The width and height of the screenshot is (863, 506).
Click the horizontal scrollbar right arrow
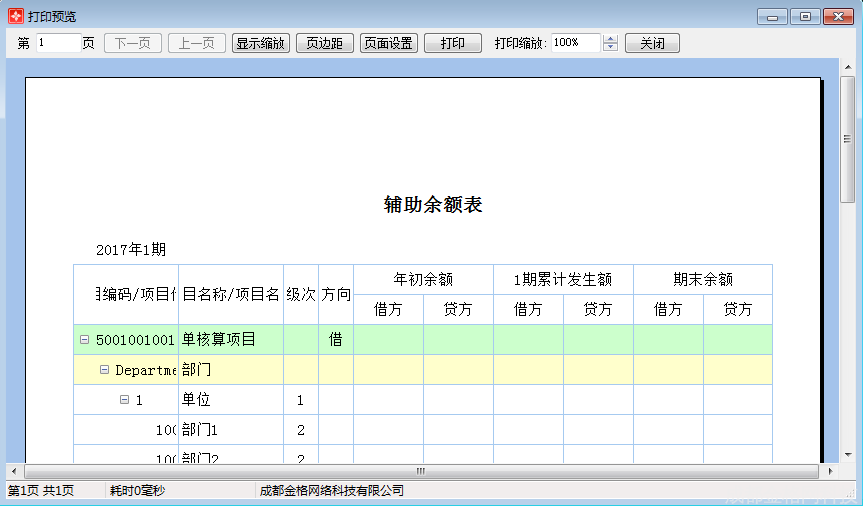pos(829,471)
